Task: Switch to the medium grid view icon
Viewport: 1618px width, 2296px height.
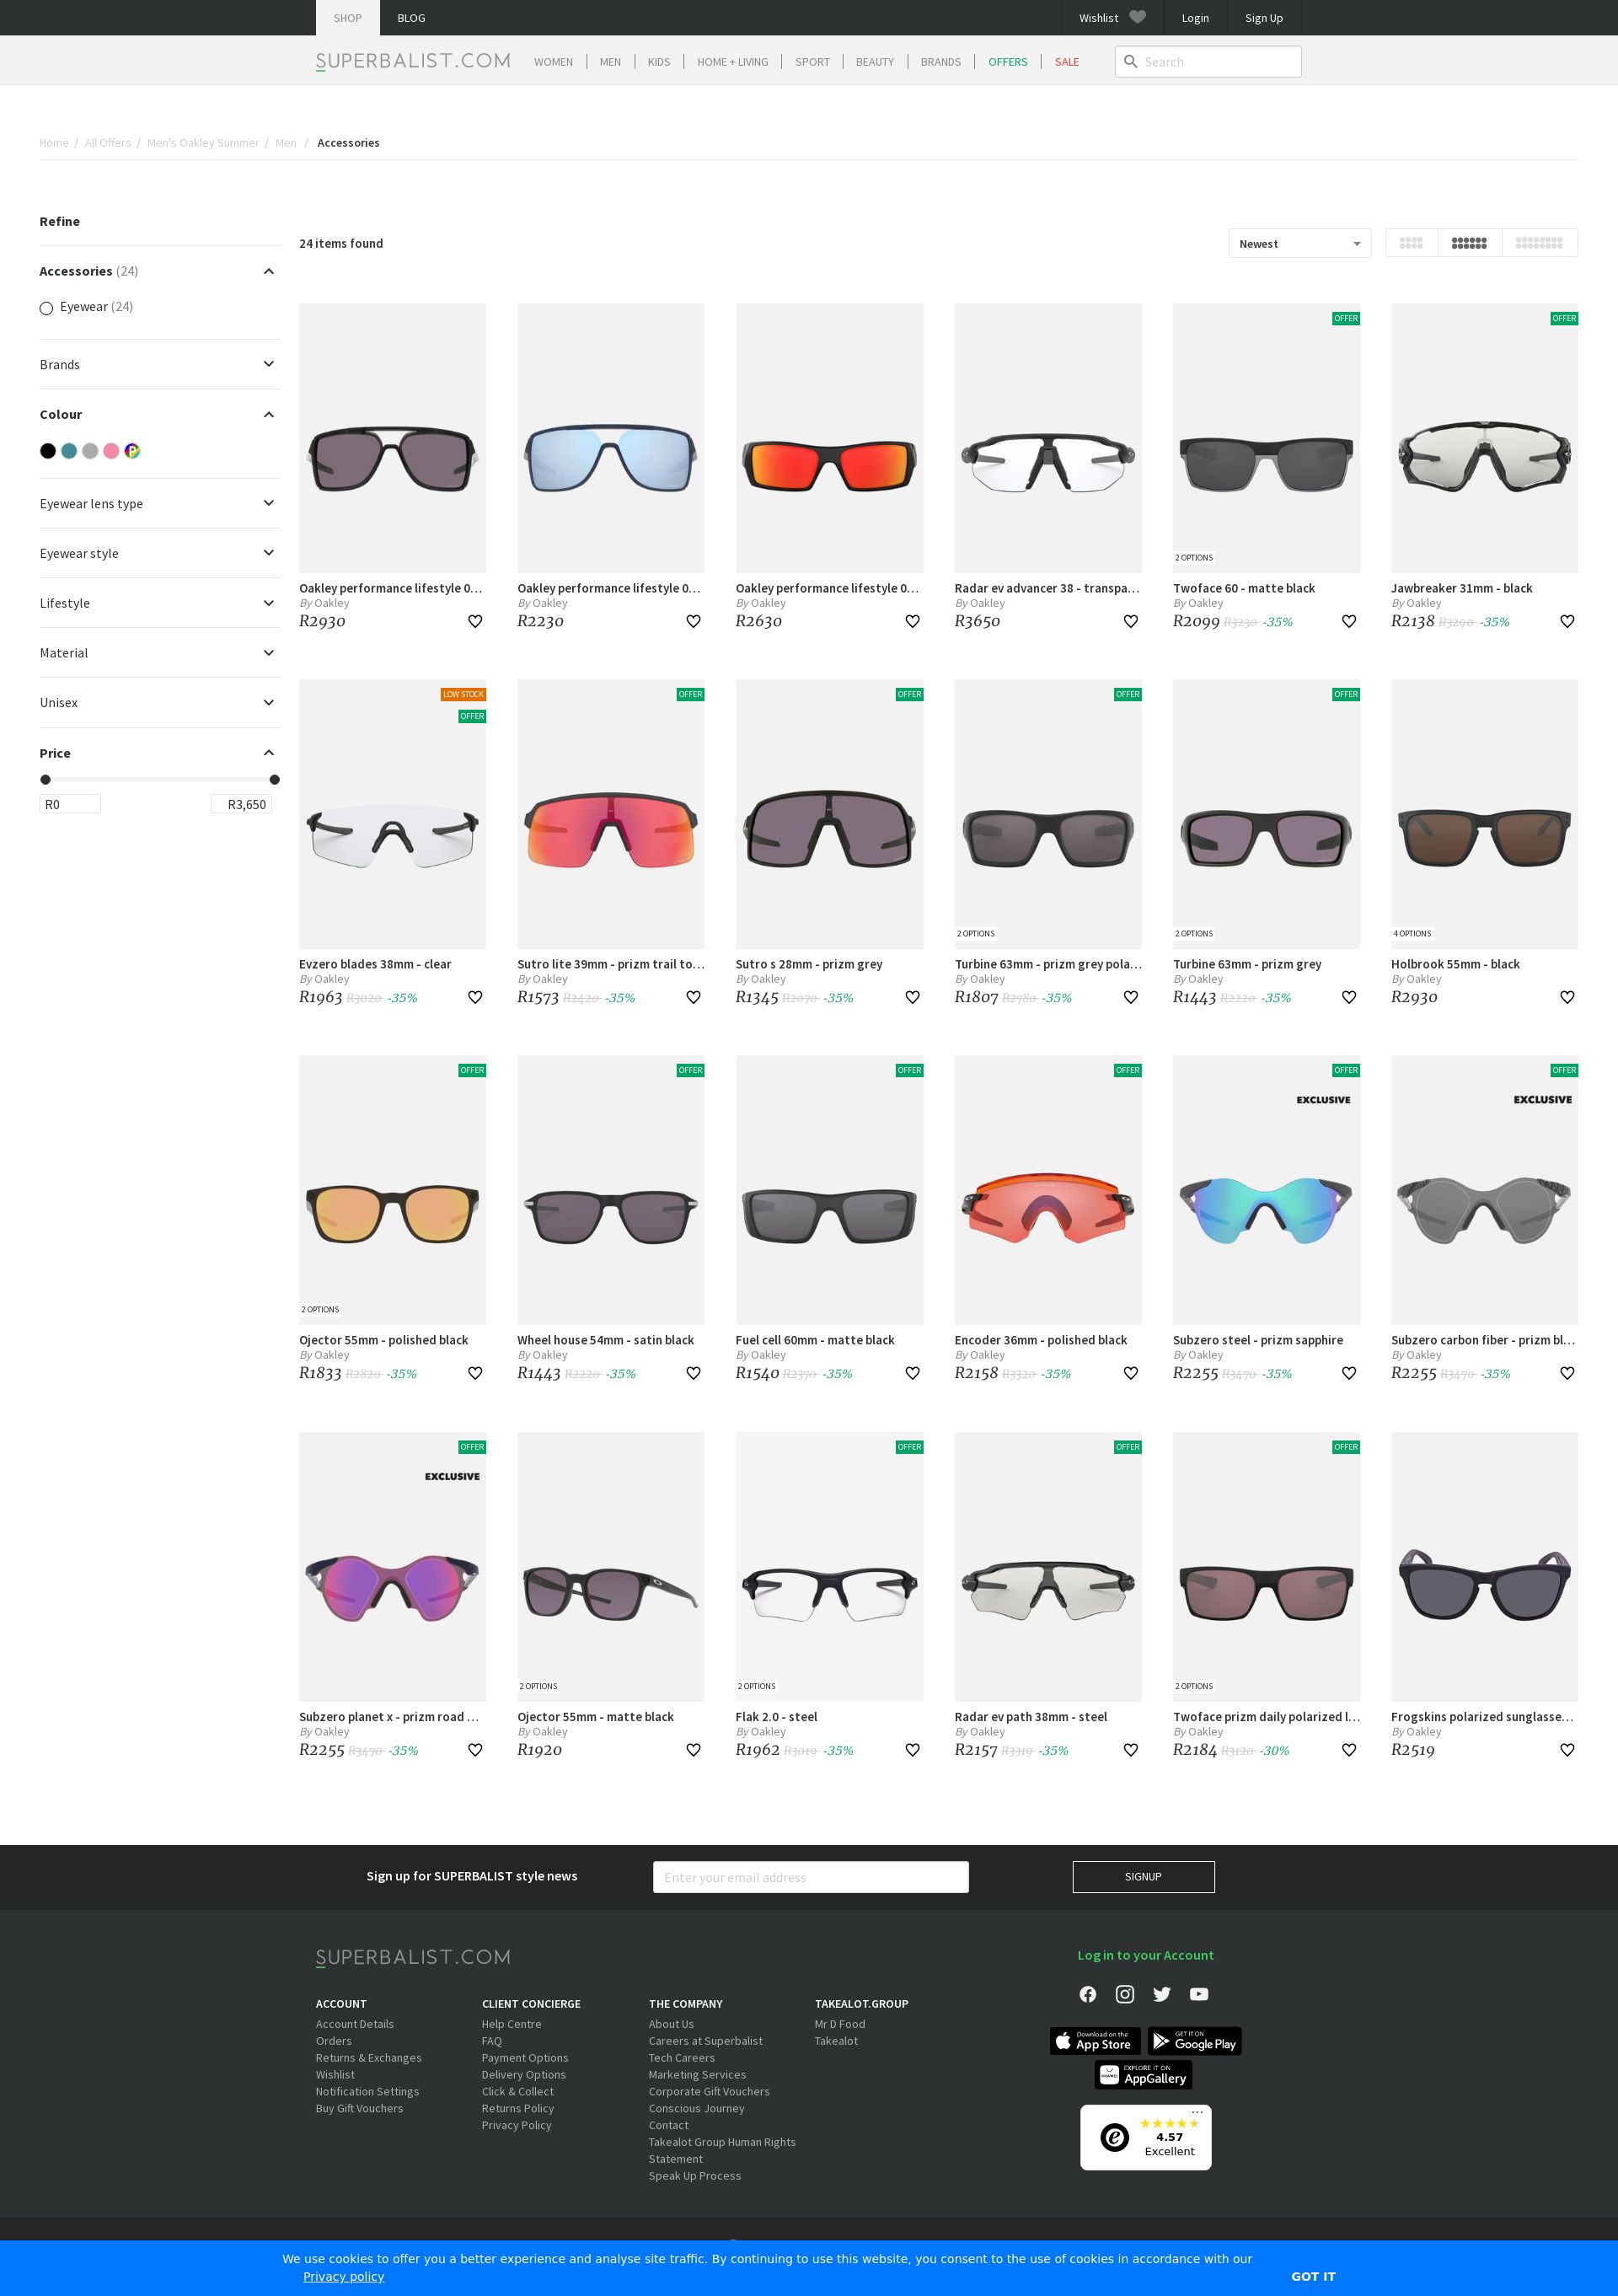Action: (1469, 243)
